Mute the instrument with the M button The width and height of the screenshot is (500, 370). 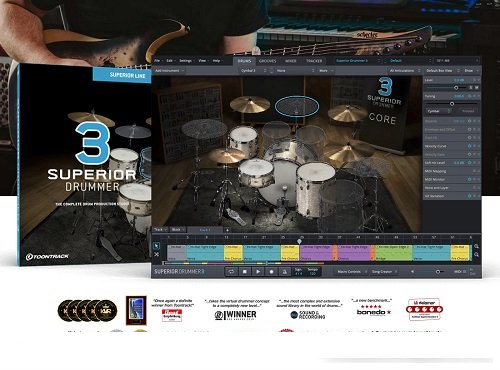tap(477, 87)
